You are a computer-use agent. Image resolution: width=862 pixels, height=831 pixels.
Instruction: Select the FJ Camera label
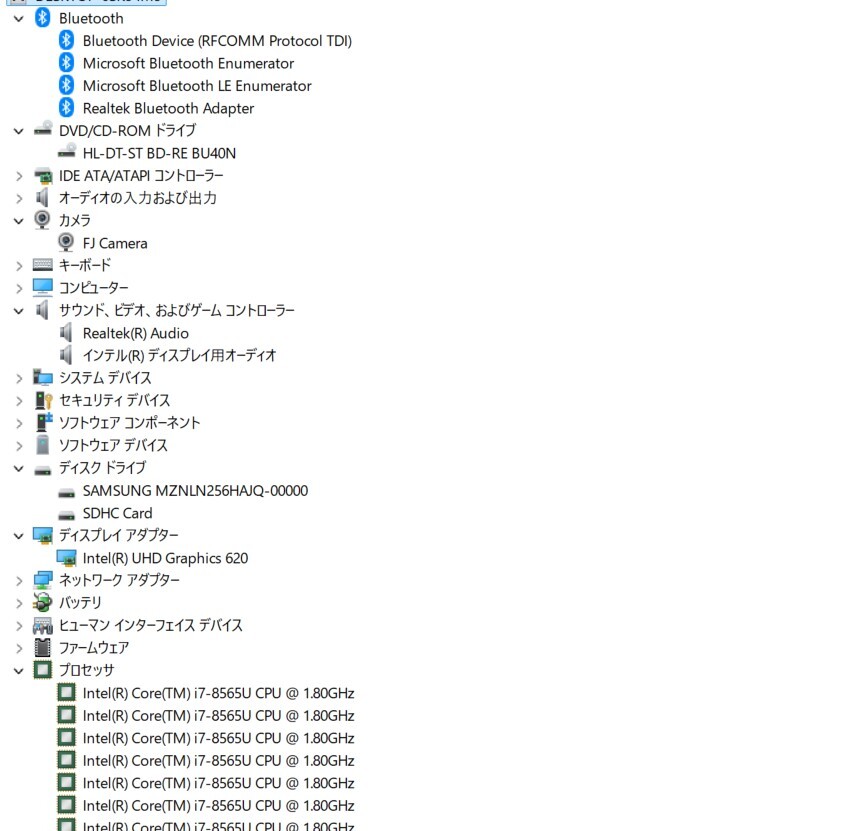click(x=115, y=243)
